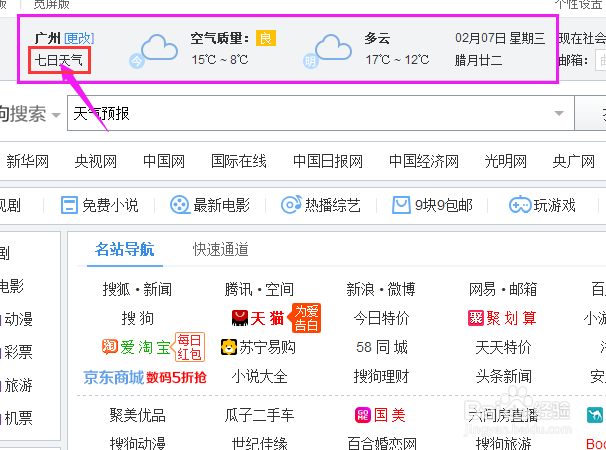This screenshot has height=450, width=606.
Task: Click the 爱淘宝 orange 淘 icon
Action: (x=110, y=346)
